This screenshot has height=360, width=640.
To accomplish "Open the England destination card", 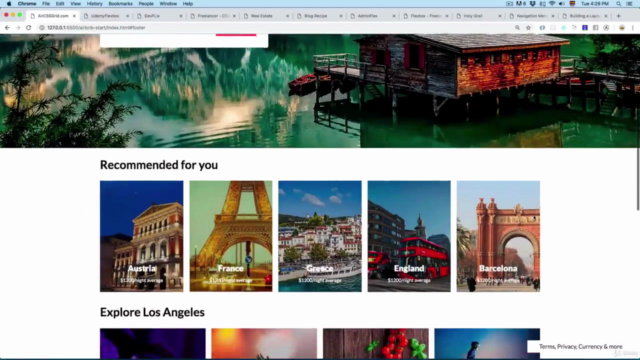I will click(x=409, y=236).
